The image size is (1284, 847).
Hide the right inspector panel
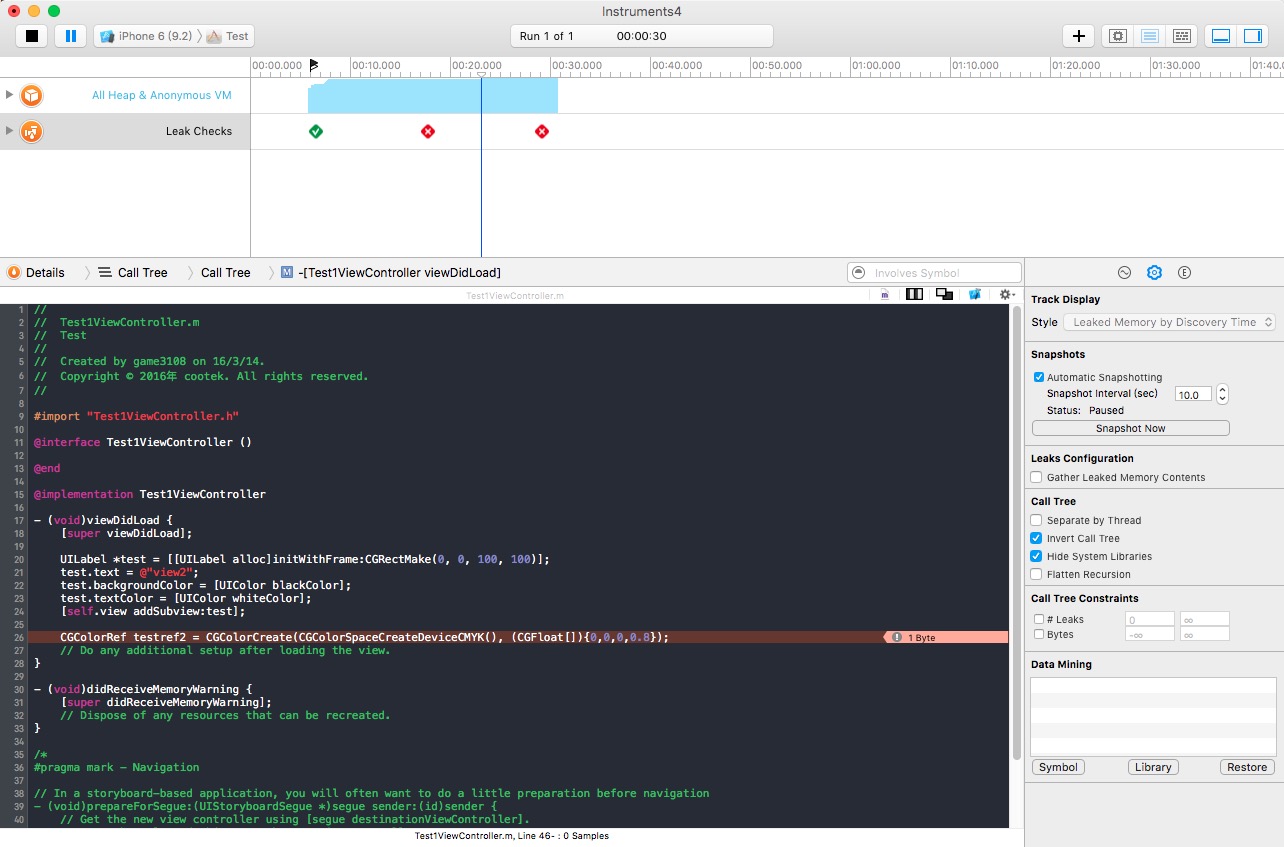[1252, 36]
